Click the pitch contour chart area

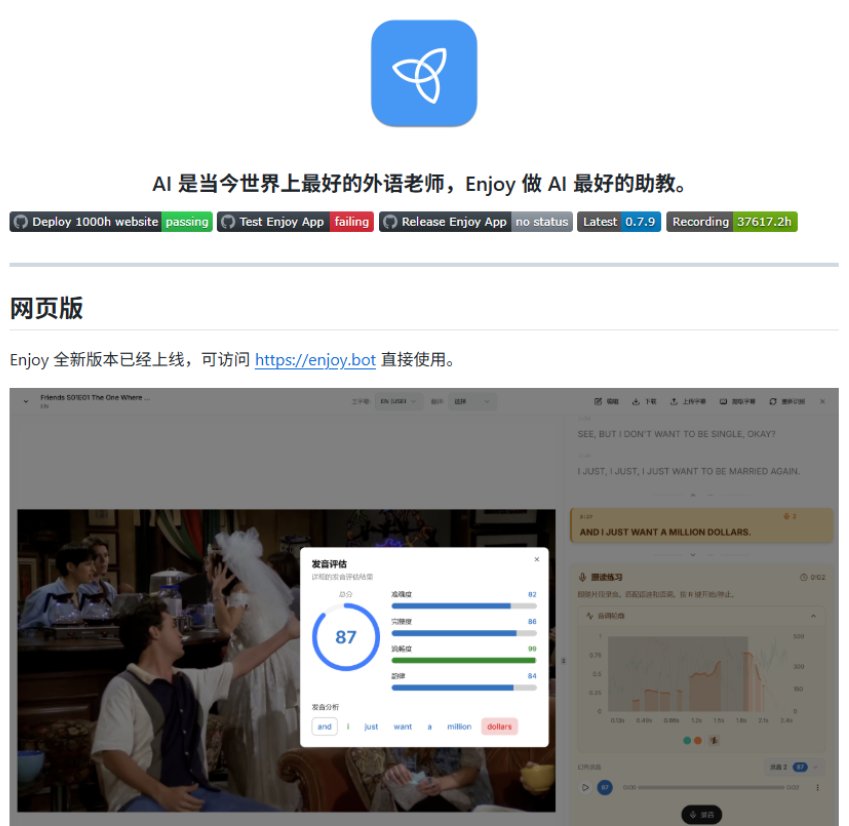(x=697, y=673)
